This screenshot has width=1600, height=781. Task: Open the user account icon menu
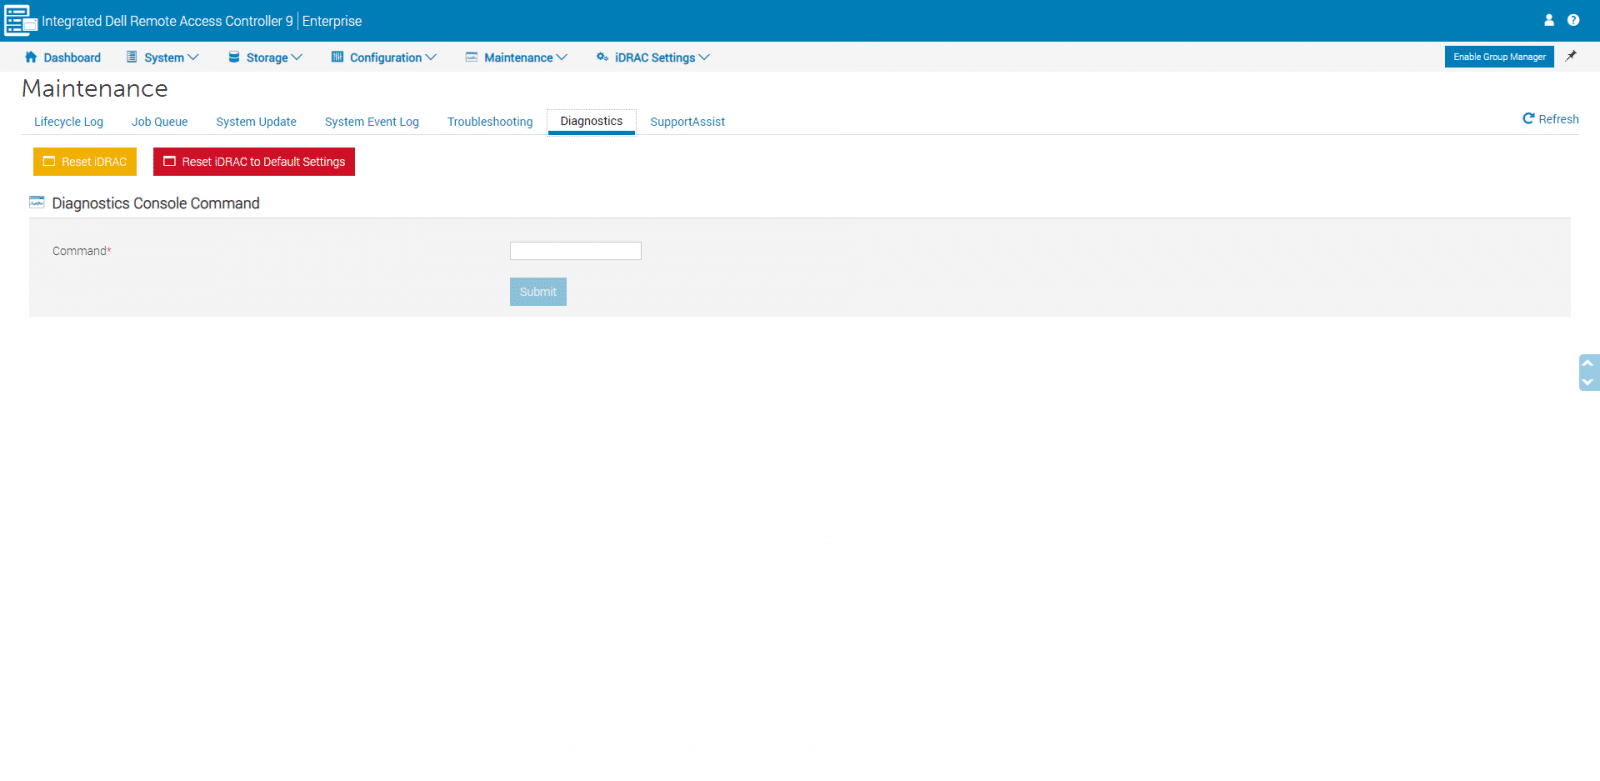pos(1549,20)
